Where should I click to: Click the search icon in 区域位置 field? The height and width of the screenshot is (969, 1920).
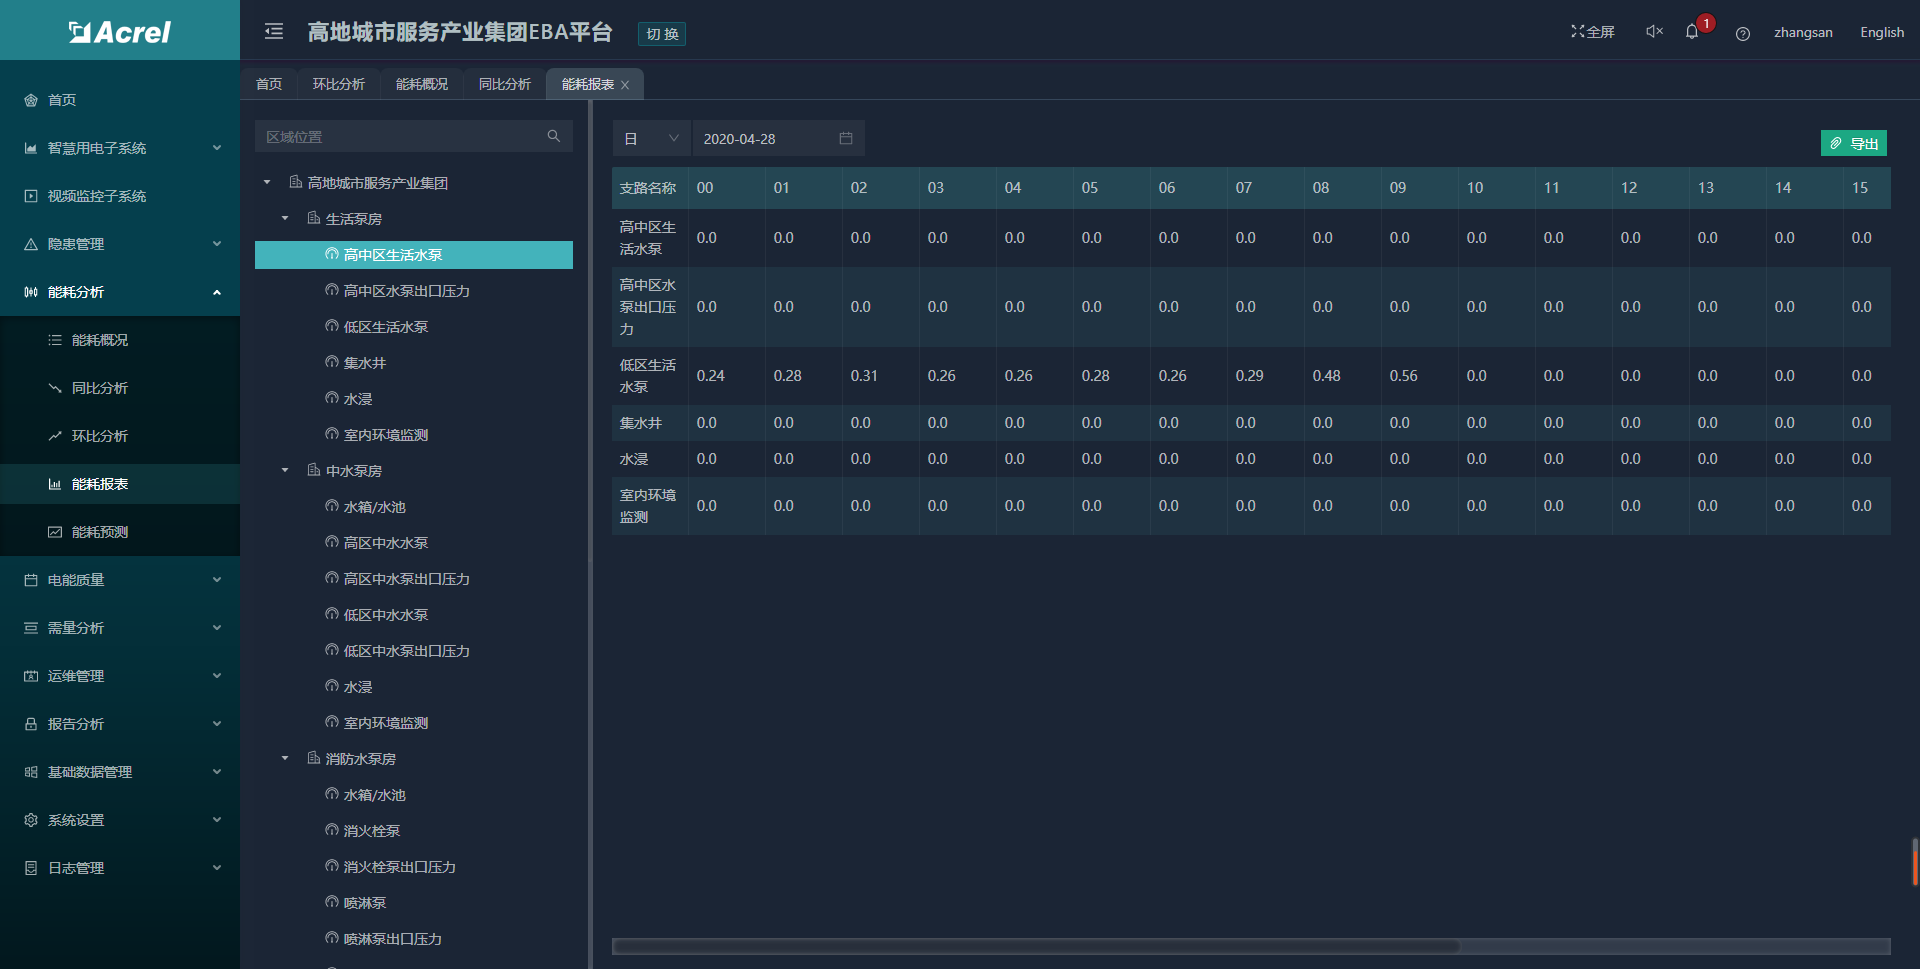click(x=553, y=136)
